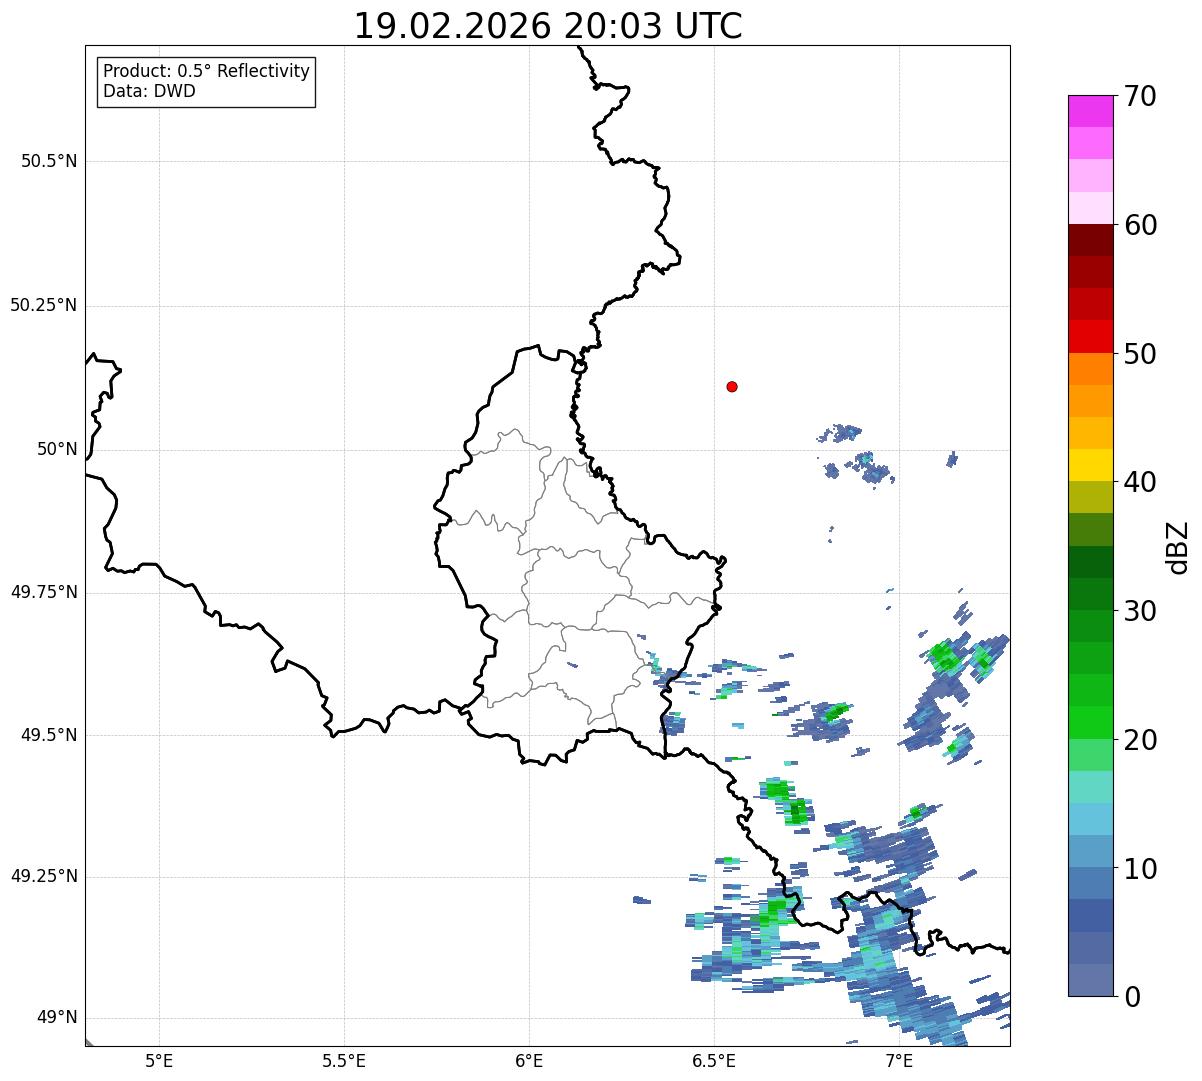Screen dimensions: 1202x1081
Task: Click the 49.75°N latitude label
Action: coord(44,592)
